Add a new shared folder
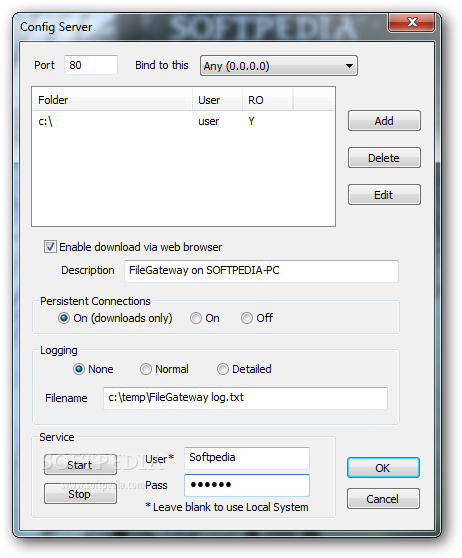The width and height of the screenshot is (462, 558). pos(384,121)
